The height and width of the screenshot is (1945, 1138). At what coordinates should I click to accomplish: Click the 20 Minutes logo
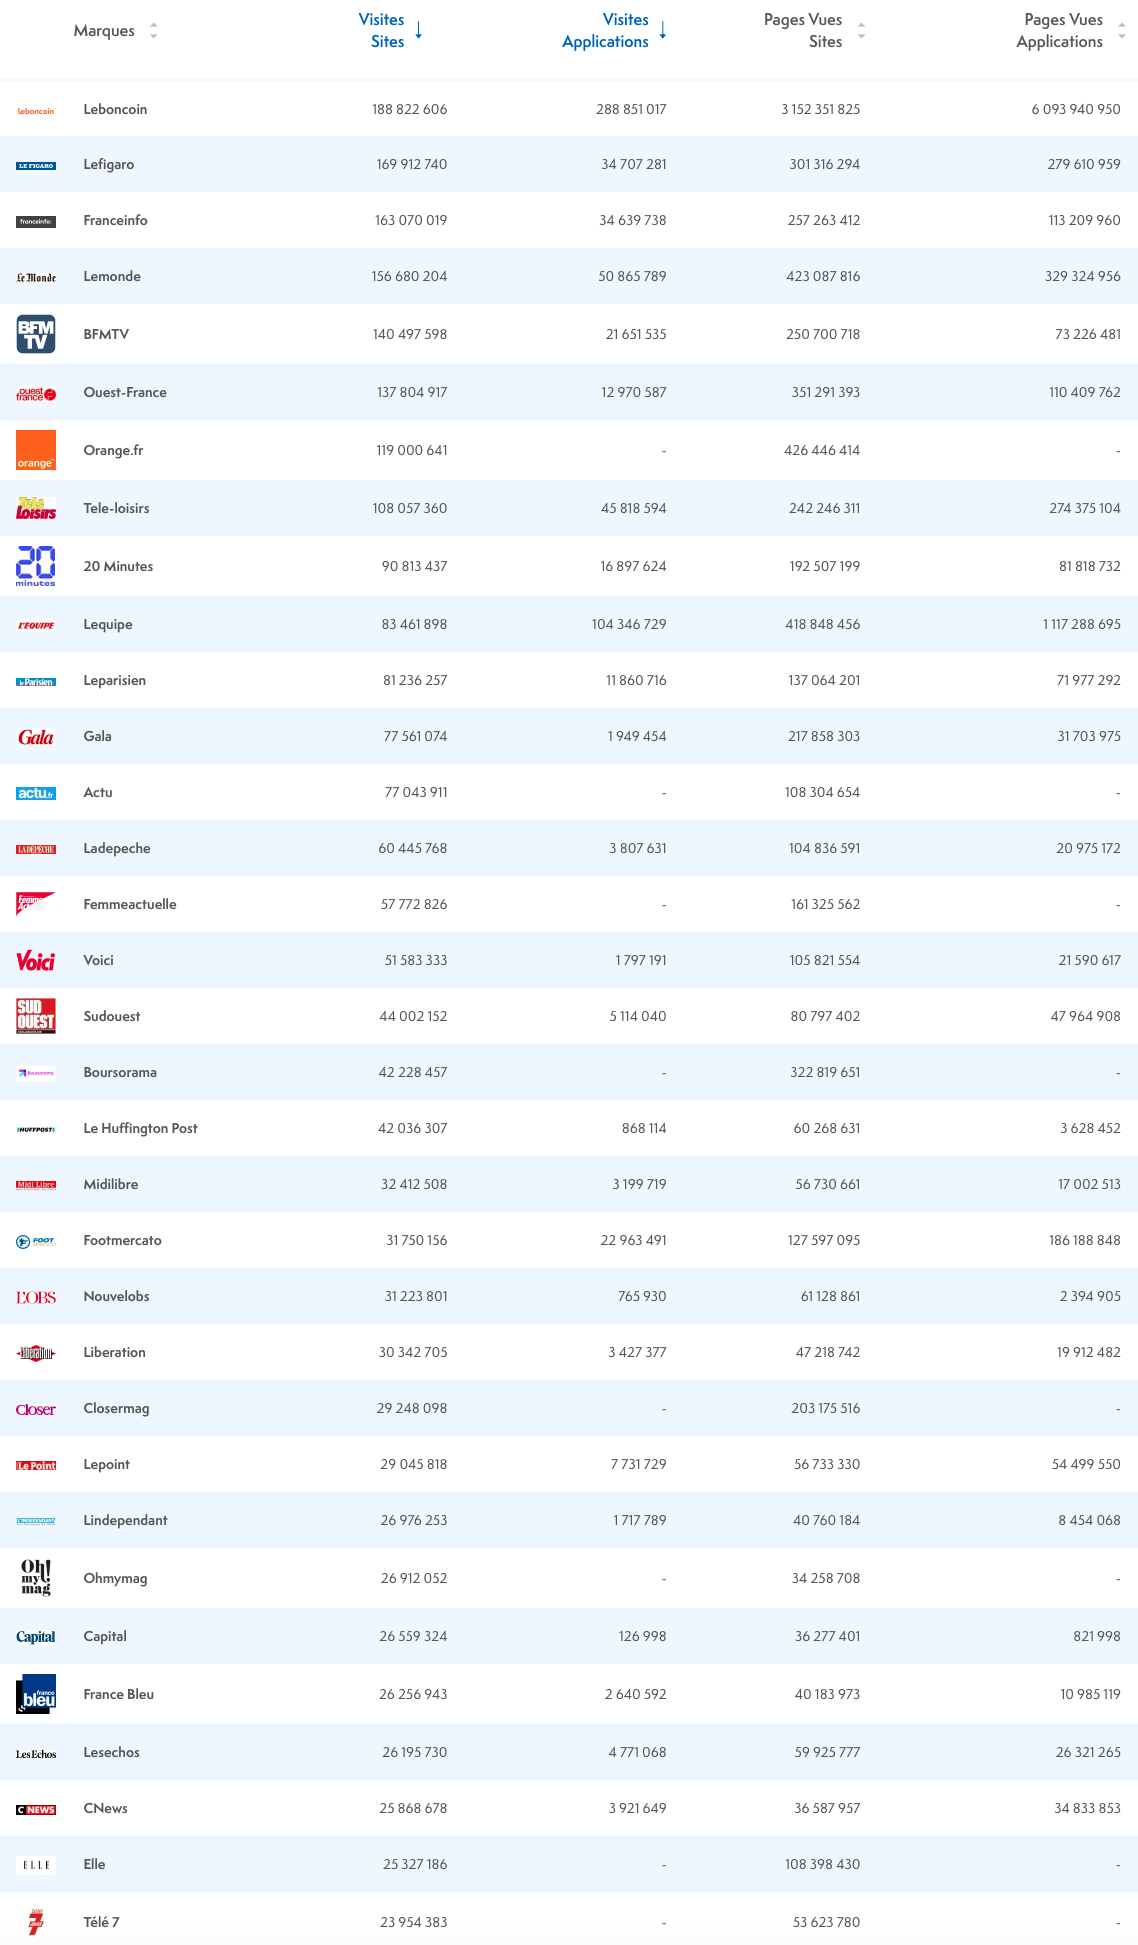coord(36,566)
